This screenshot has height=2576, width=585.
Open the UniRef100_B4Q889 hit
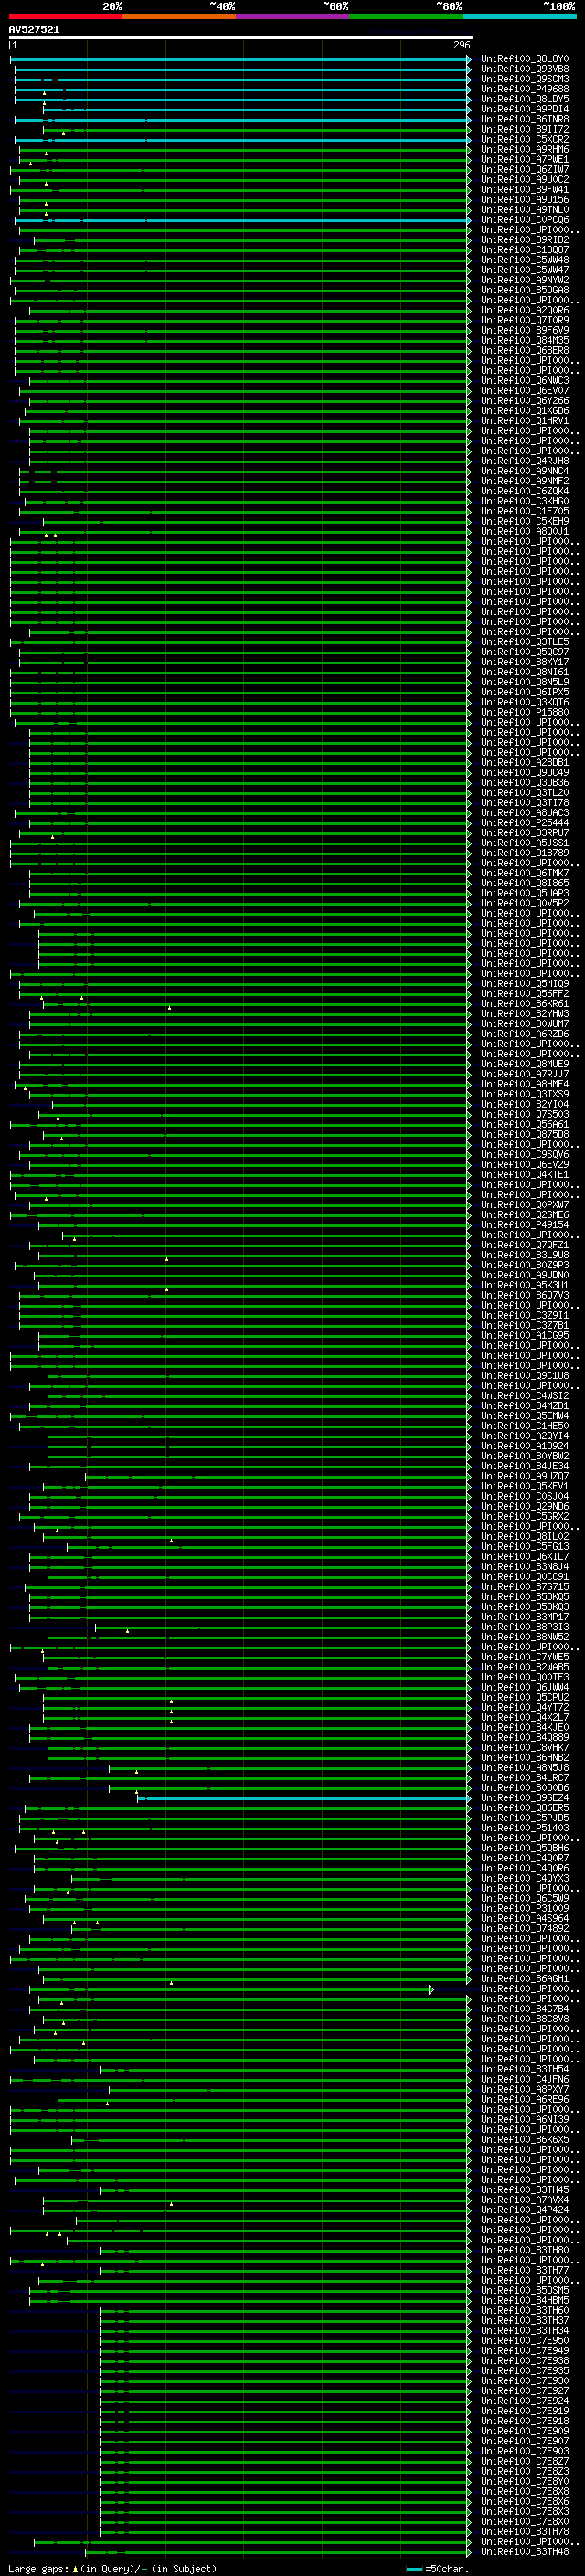524,1737
